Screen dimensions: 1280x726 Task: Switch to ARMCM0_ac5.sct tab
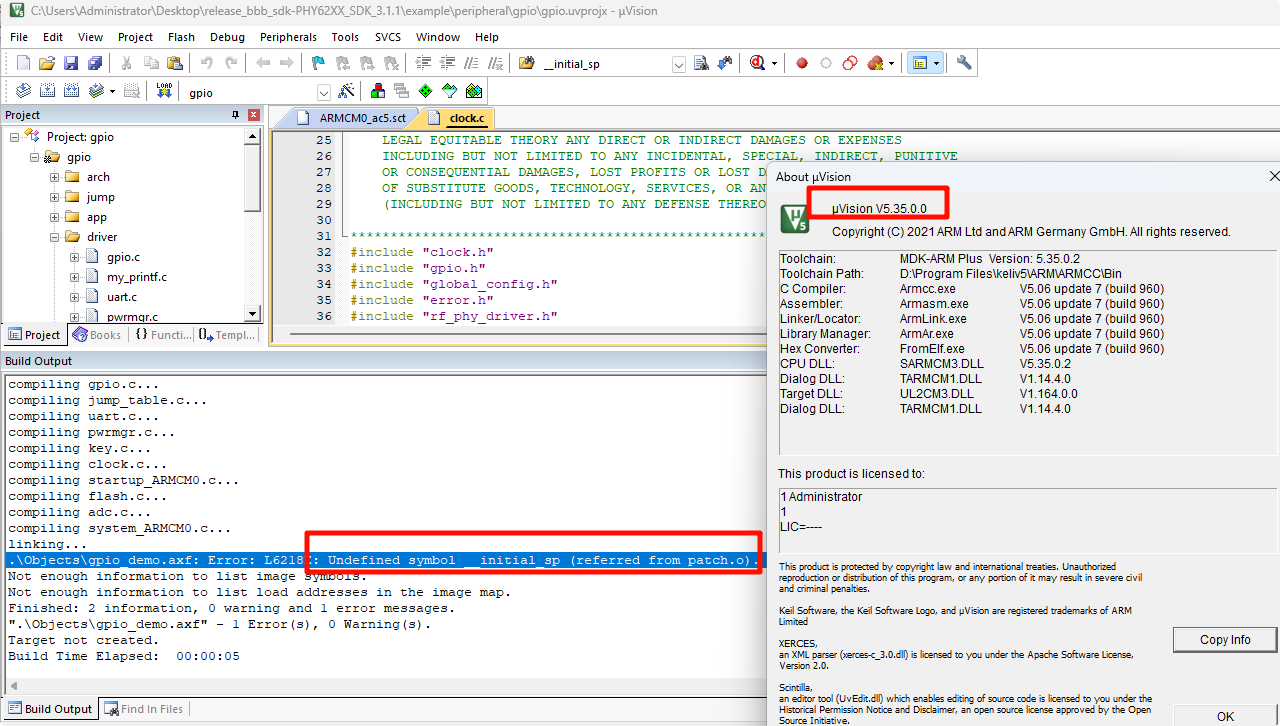click(x=350, y=118)
